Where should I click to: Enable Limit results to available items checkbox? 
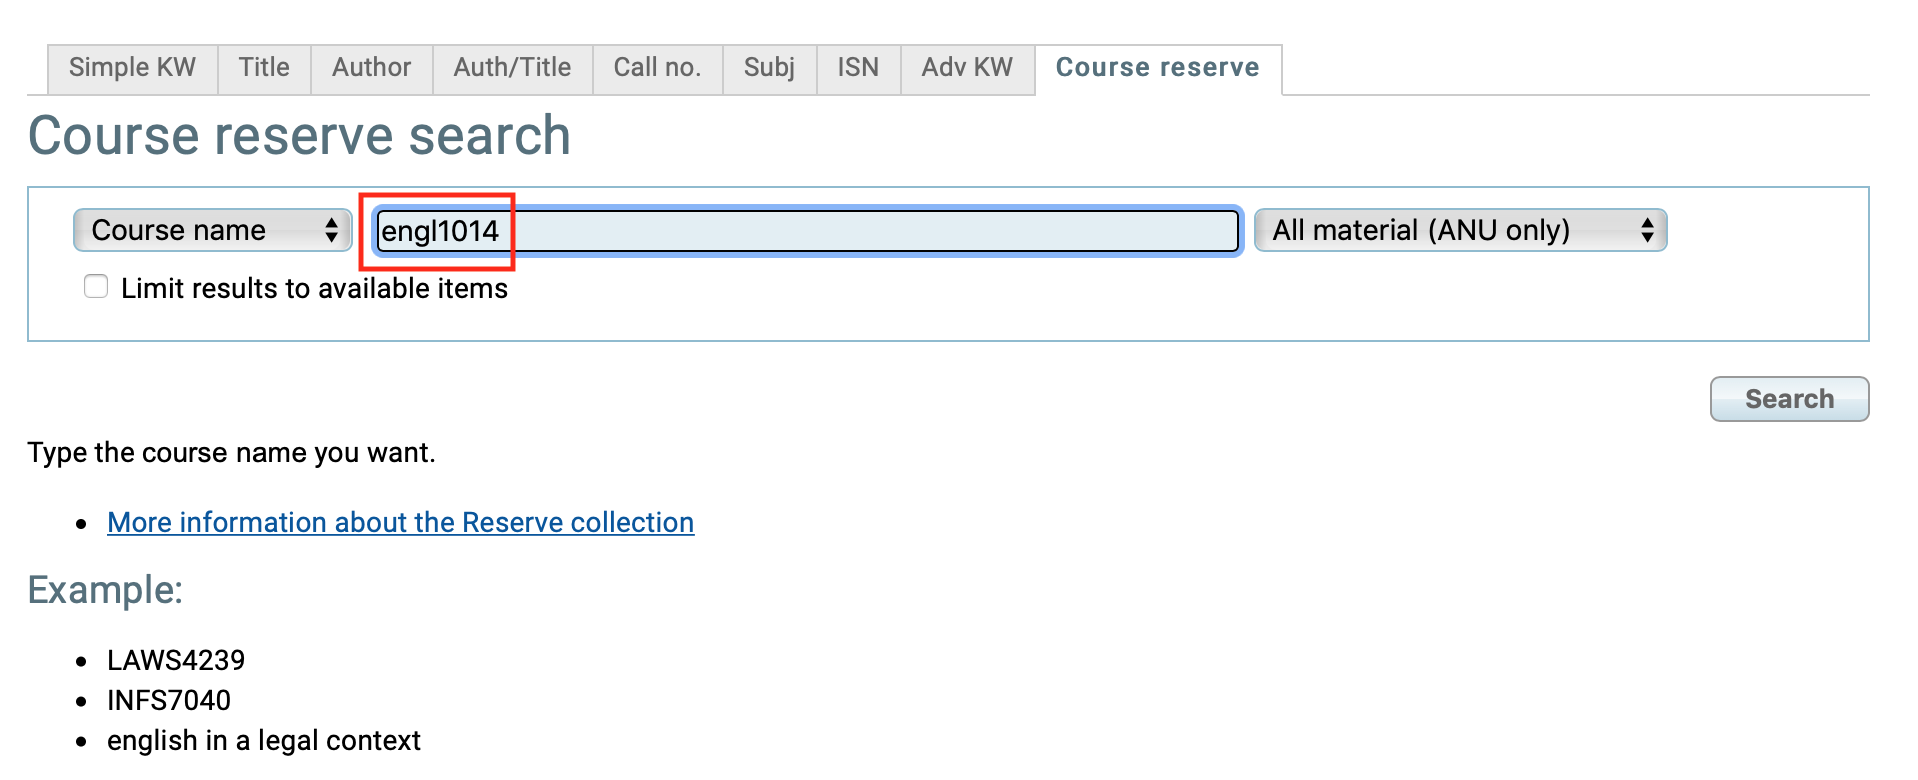96,287
